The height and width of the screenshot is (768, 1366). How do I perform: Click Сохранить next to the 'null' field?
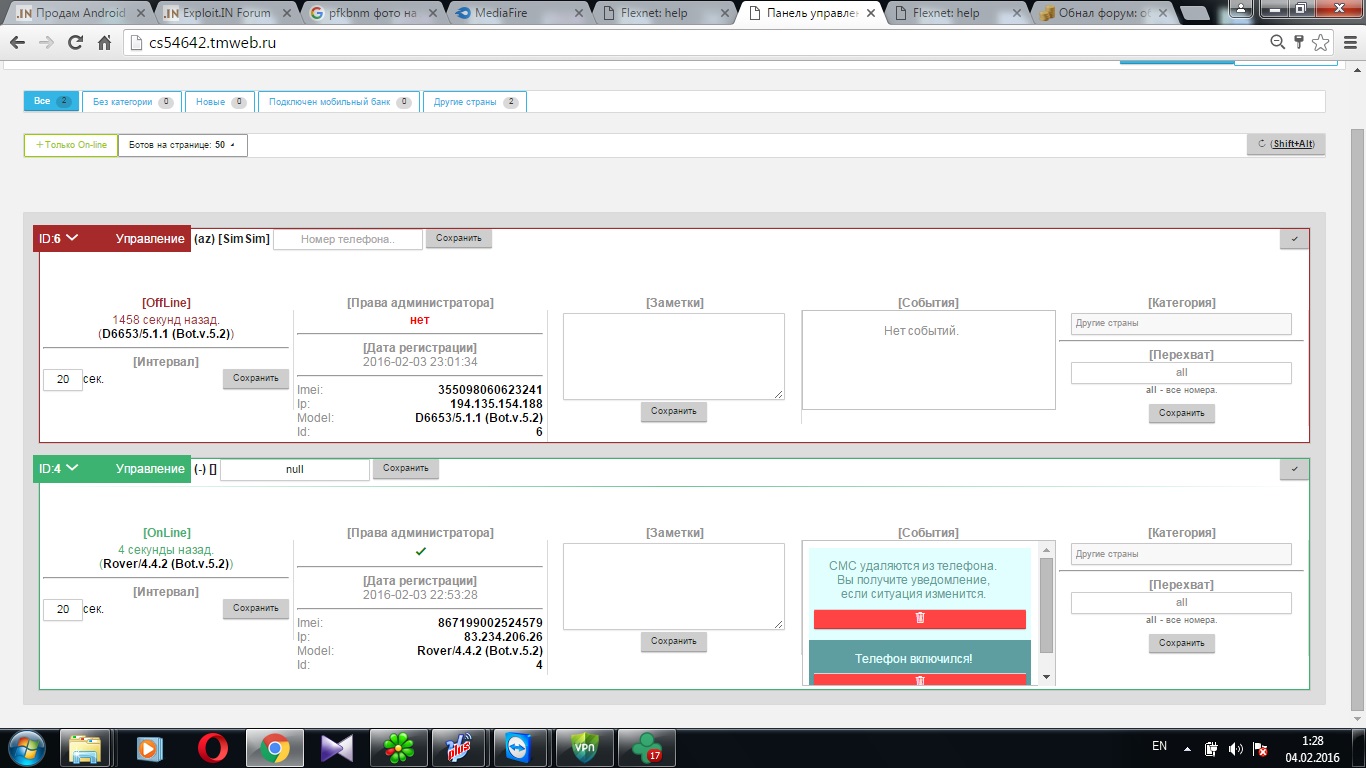pos(406,468)
